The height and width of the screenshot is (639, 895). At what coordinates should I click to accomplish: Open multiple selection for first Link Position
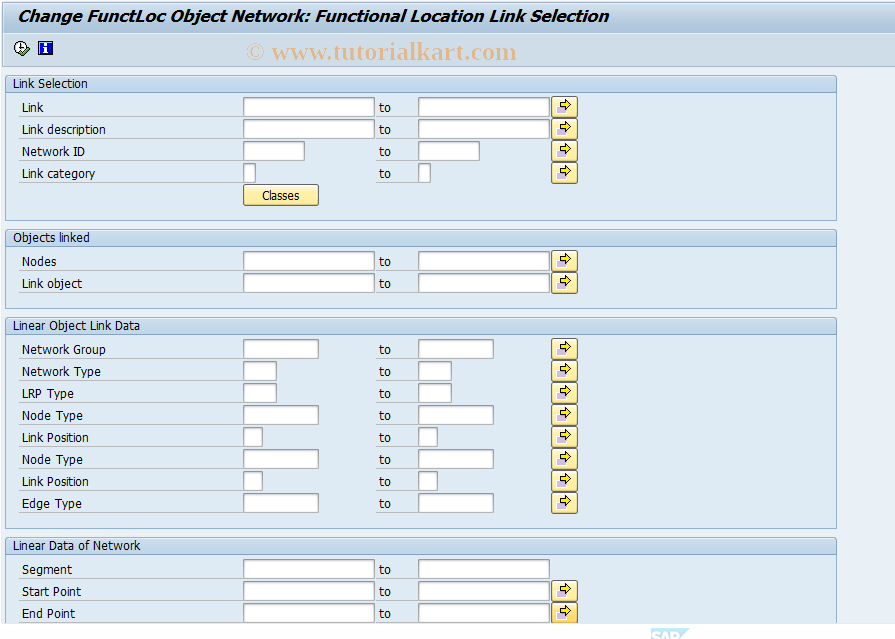point(565,437)
